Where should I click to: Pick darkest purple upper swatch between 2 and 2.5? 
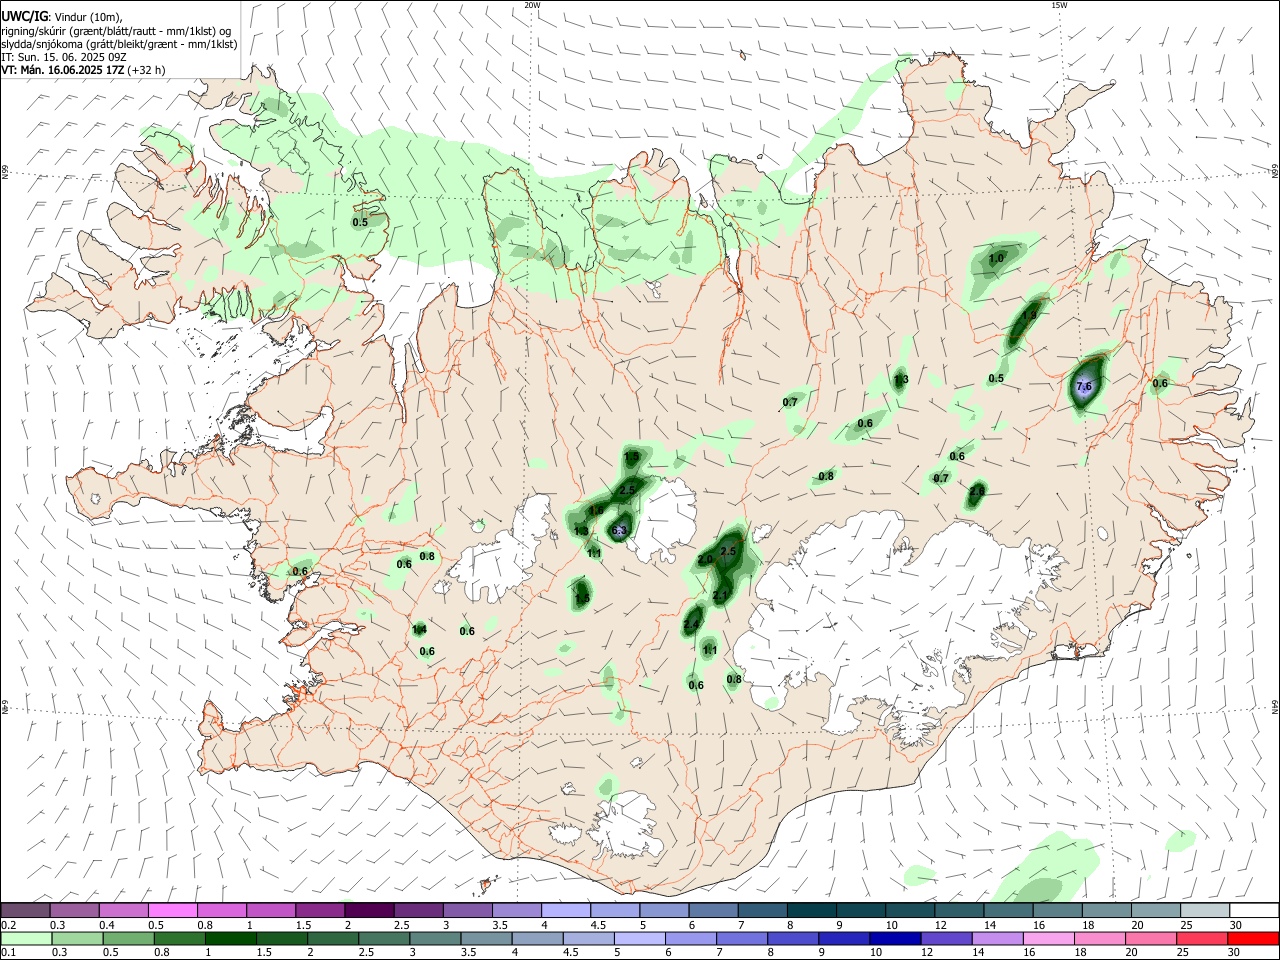click(x=369, y=910)
